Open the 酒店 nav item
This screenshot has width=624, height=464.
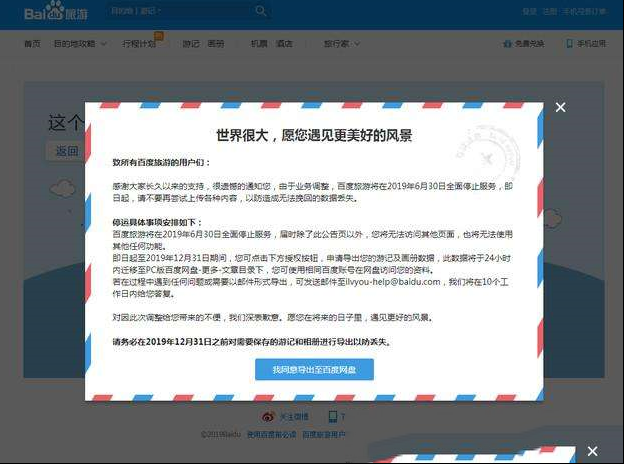284,43
